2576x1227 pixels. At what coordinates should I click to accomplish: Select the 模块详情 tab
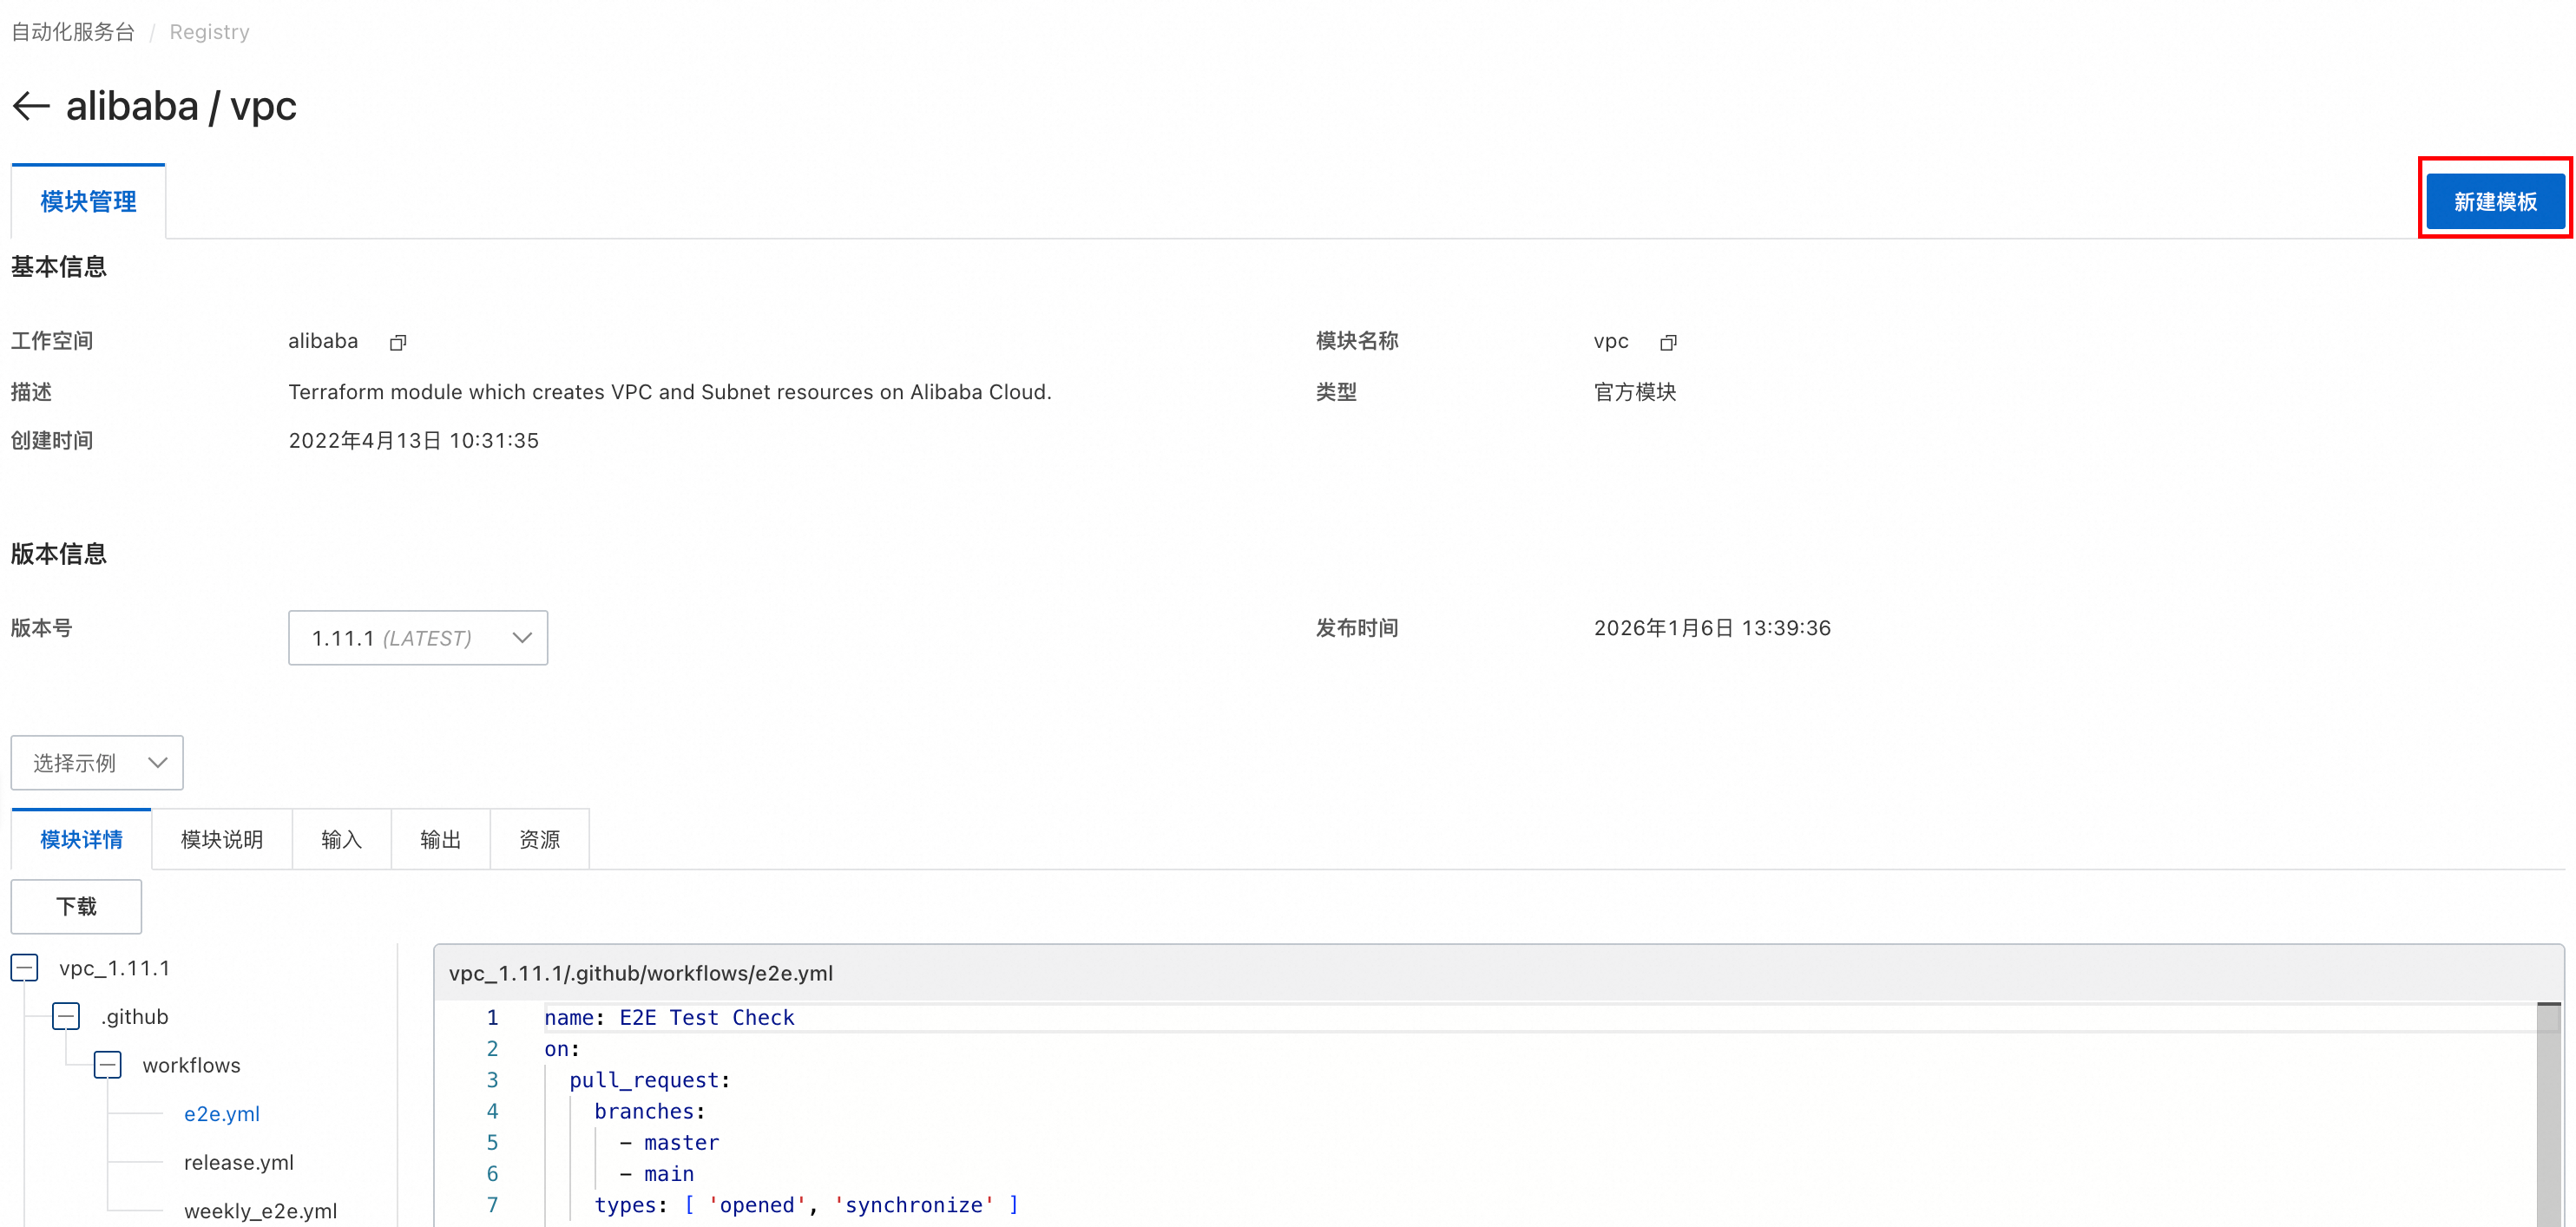pos(81,840)
